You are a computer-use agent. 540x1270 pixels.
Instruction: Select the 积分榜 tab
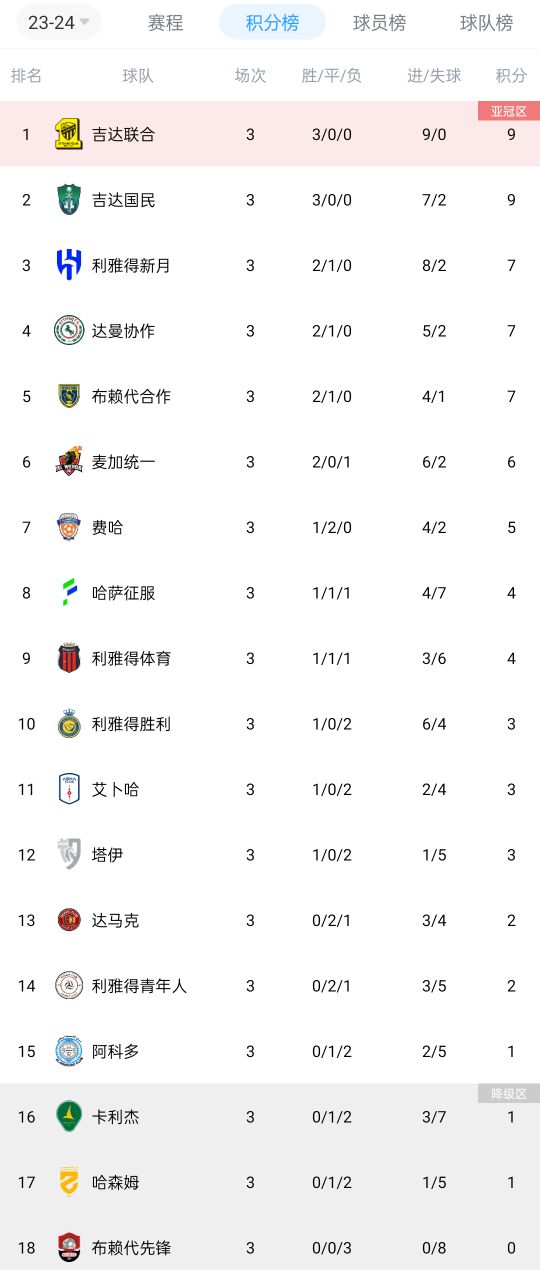[272, 22]
